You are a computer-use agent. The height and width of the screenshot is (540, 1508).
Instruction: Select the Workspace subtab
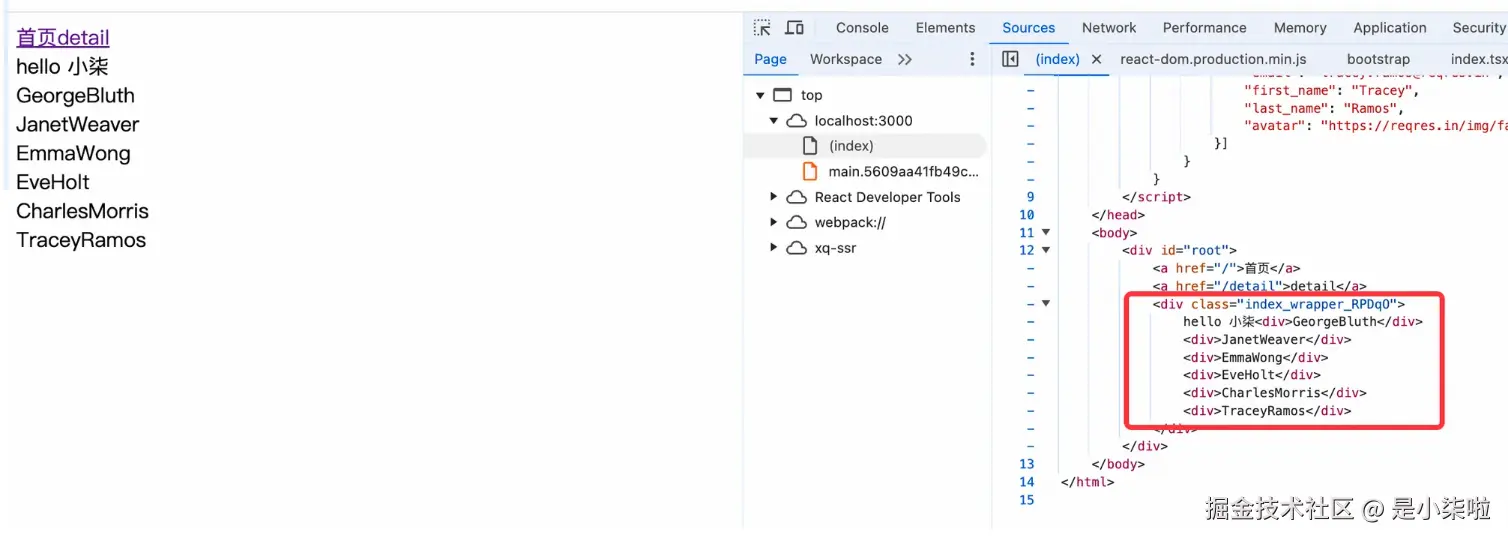(x=846, y=59)
